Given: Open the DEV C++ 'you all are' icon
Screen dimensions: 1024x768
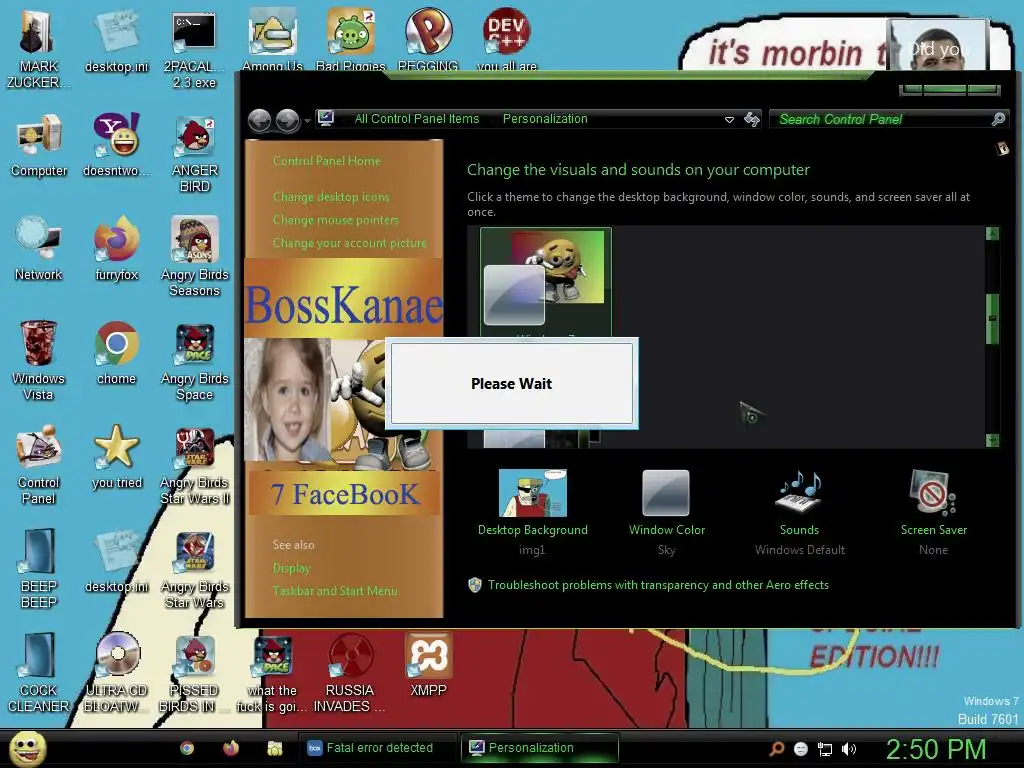Looking at the screenshot, I should tap(507, 39).
